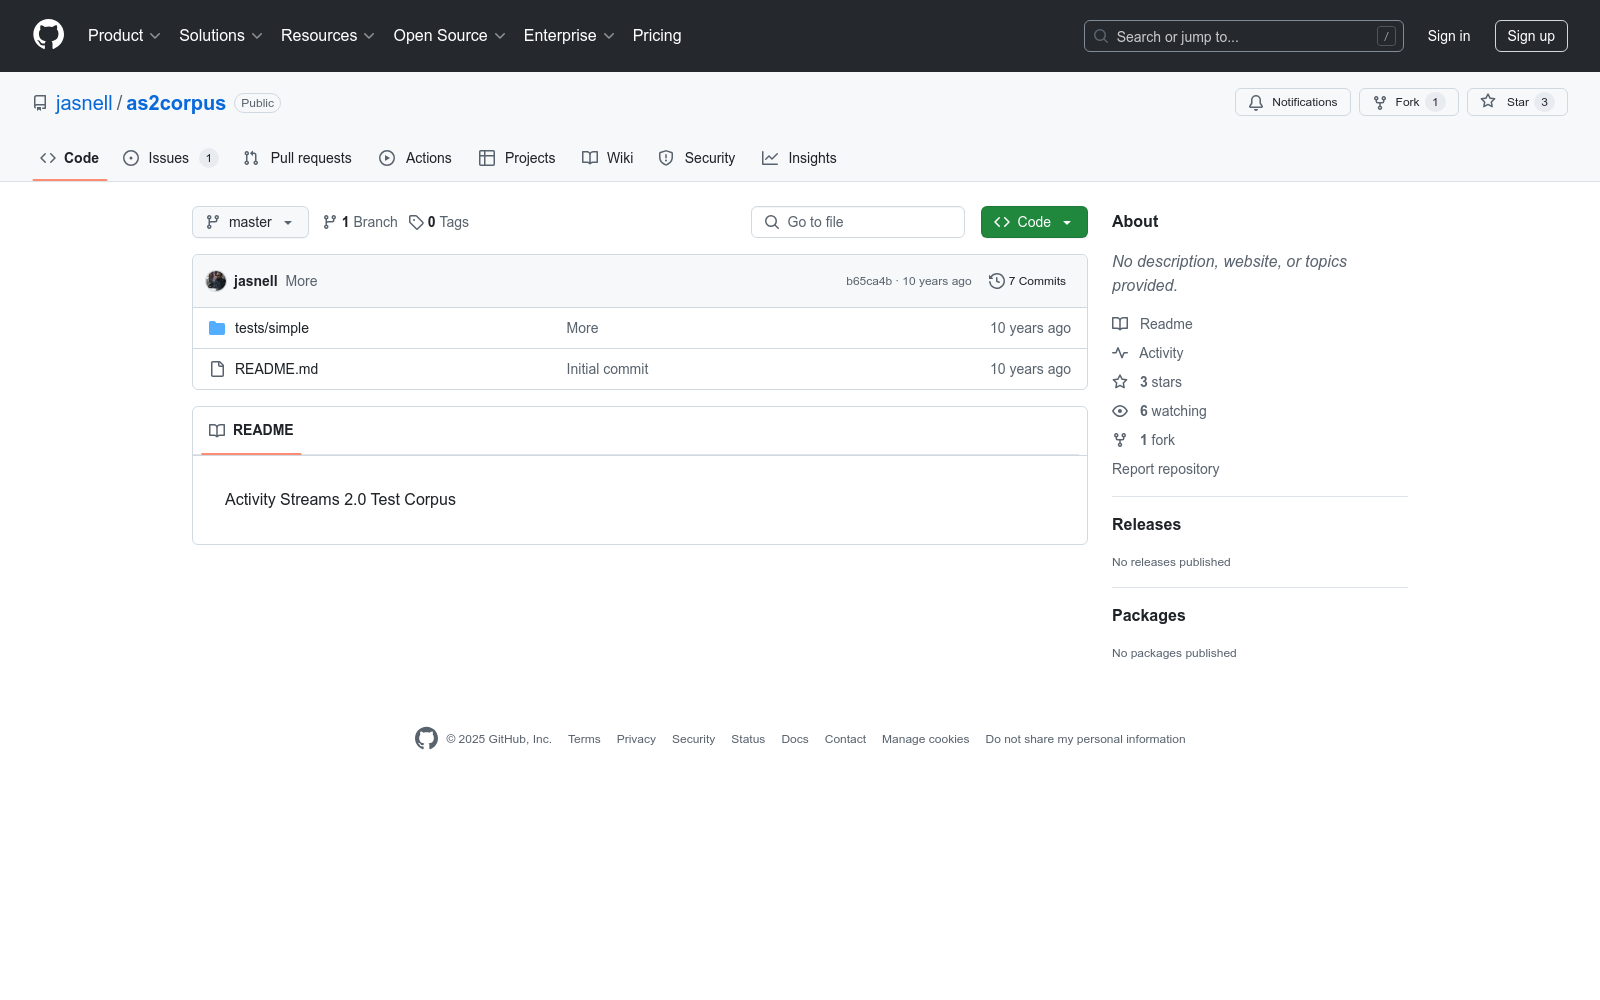This screenshot has height=1000, width=1600.
Task: Focus the Go to file field
Action: coord(858,222)
